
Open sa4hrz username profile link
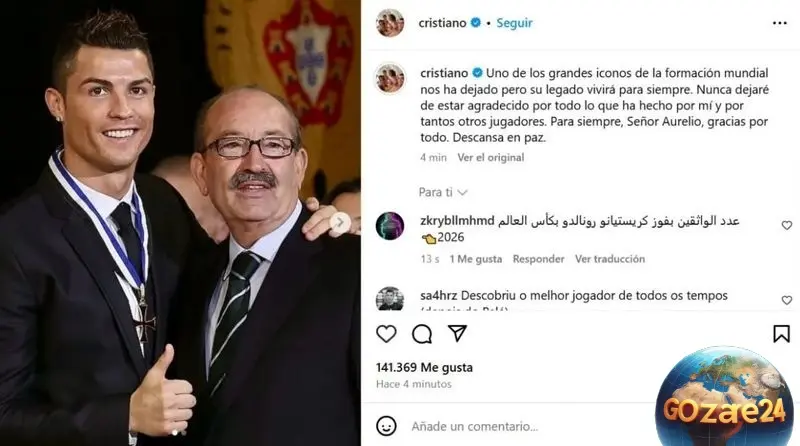click(x=438, y=295)
